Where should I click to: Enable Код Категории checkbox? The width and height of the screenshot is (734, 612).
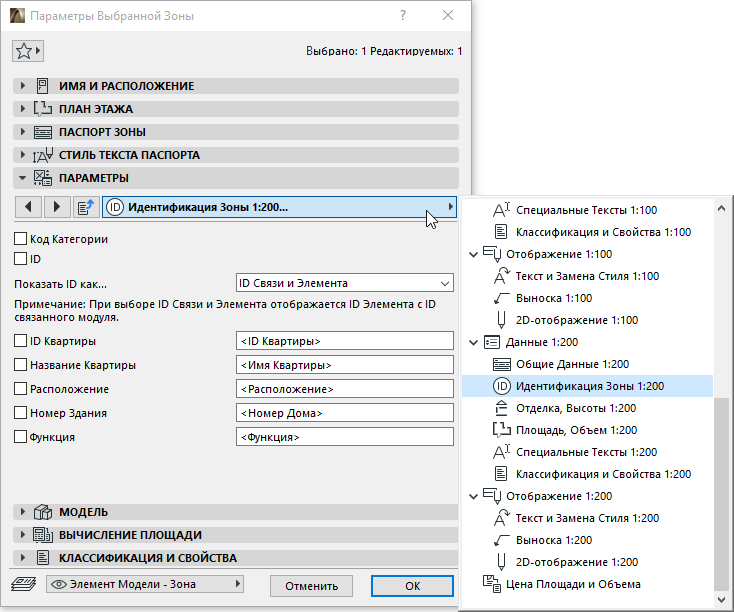click(21, 239)
